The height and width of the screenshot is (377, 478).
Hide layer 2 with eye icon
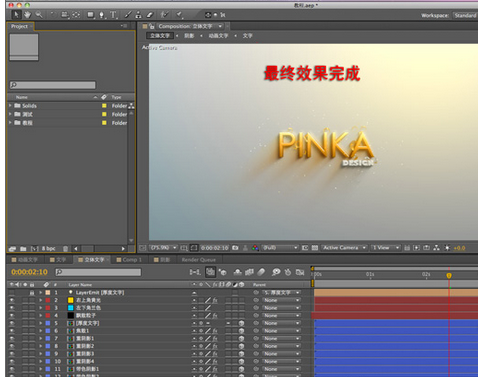pyautogui.click(x=12, y=300)
